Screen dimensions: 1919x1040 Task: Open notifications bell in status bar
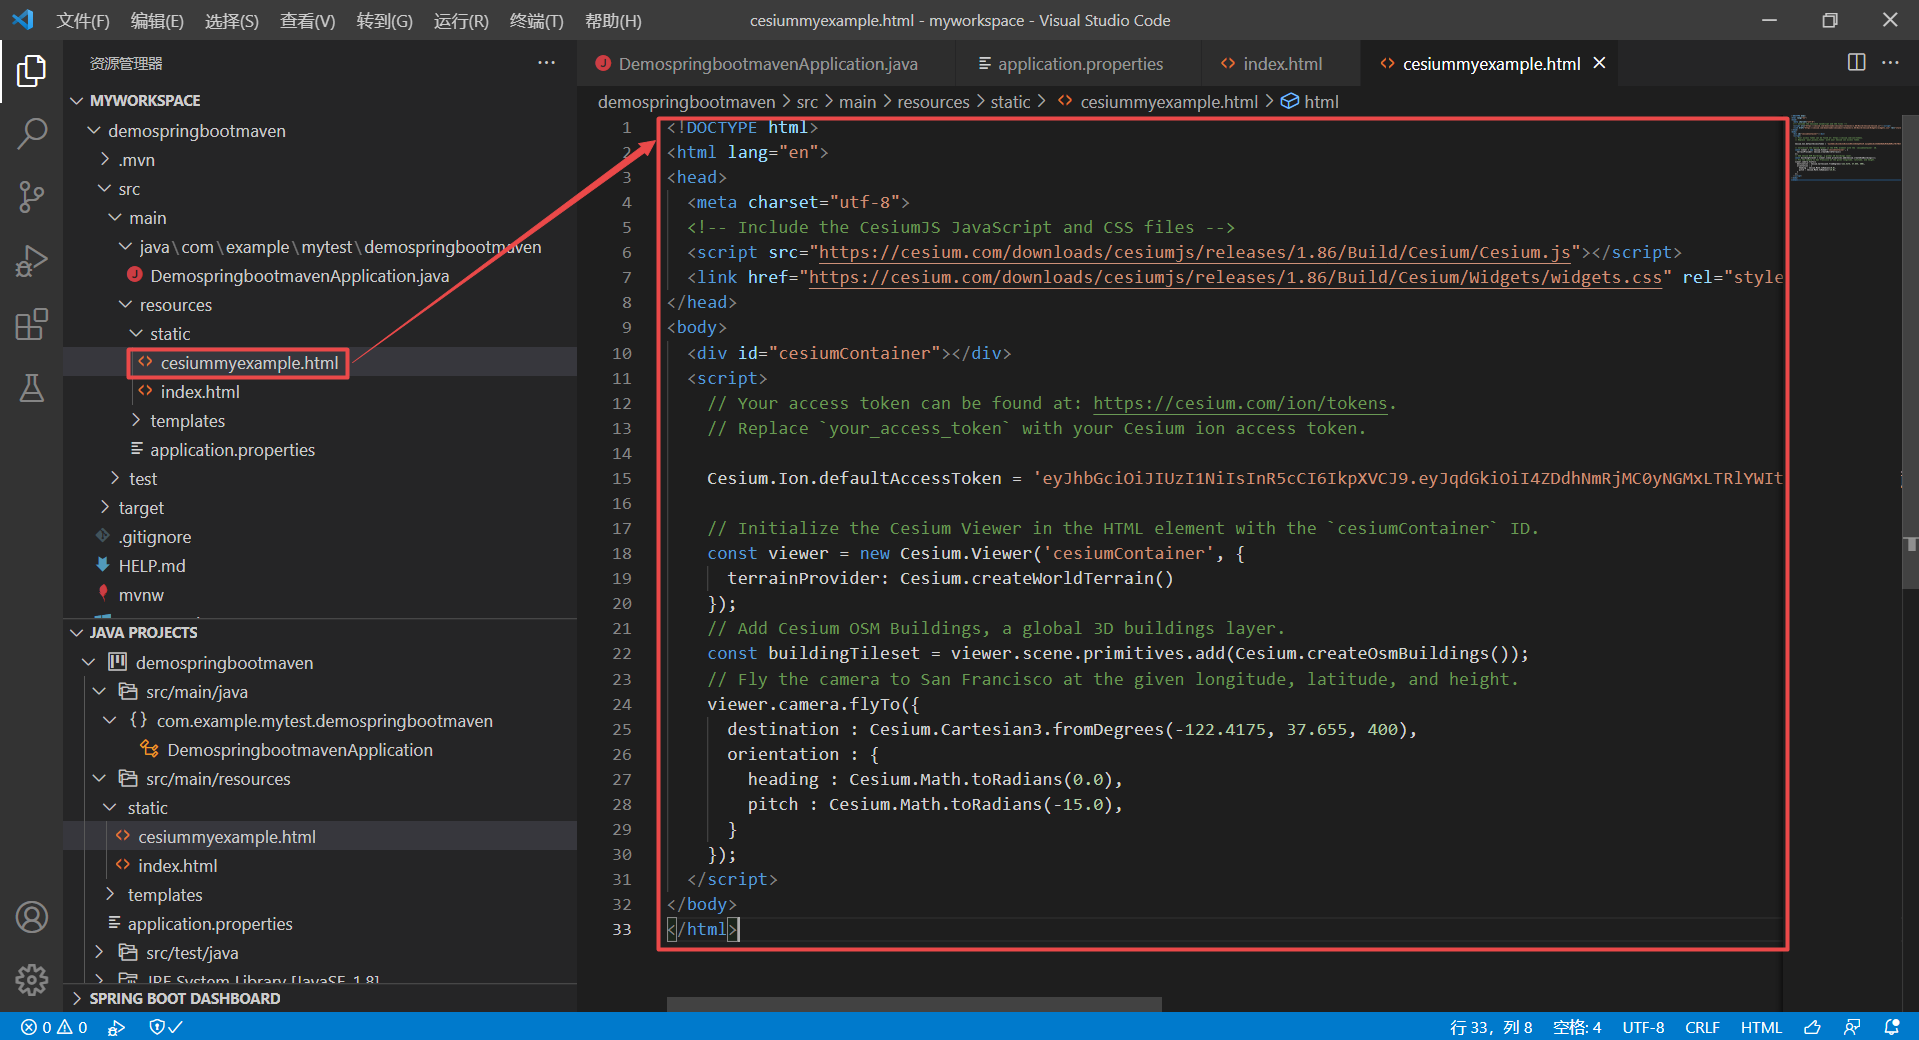tap(1891, 1027)
